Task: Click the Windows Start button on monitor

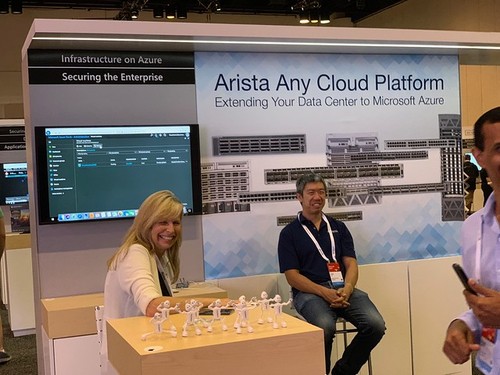Action: tap(53, 219)
